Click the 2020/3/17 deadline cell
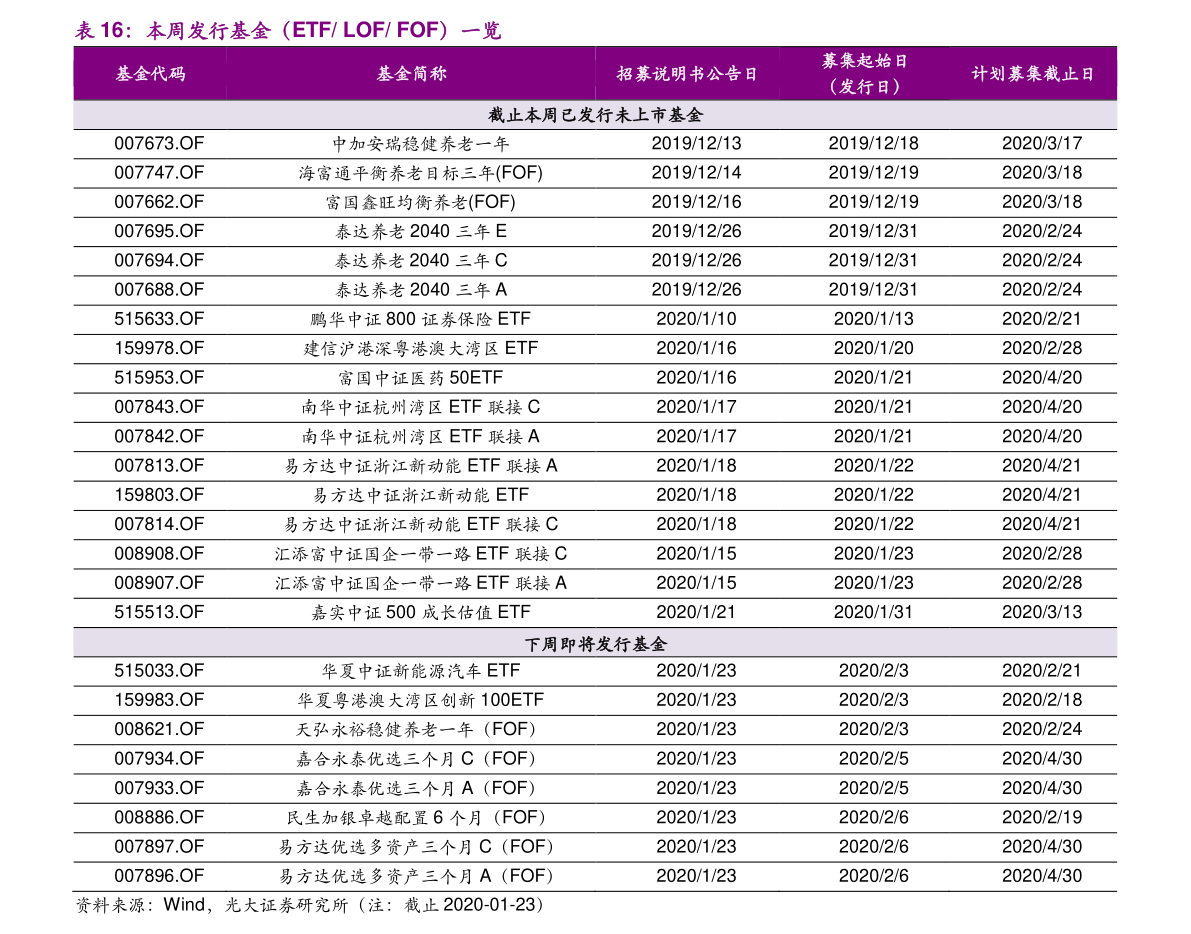This screenshot has width=1191, height=934. (x=1041, y=144)
